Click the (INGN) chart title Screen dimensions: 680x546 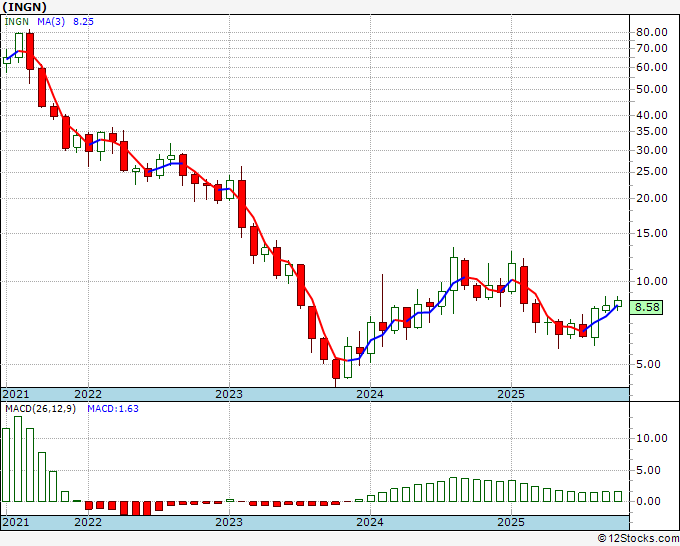[x=24, y=7]
